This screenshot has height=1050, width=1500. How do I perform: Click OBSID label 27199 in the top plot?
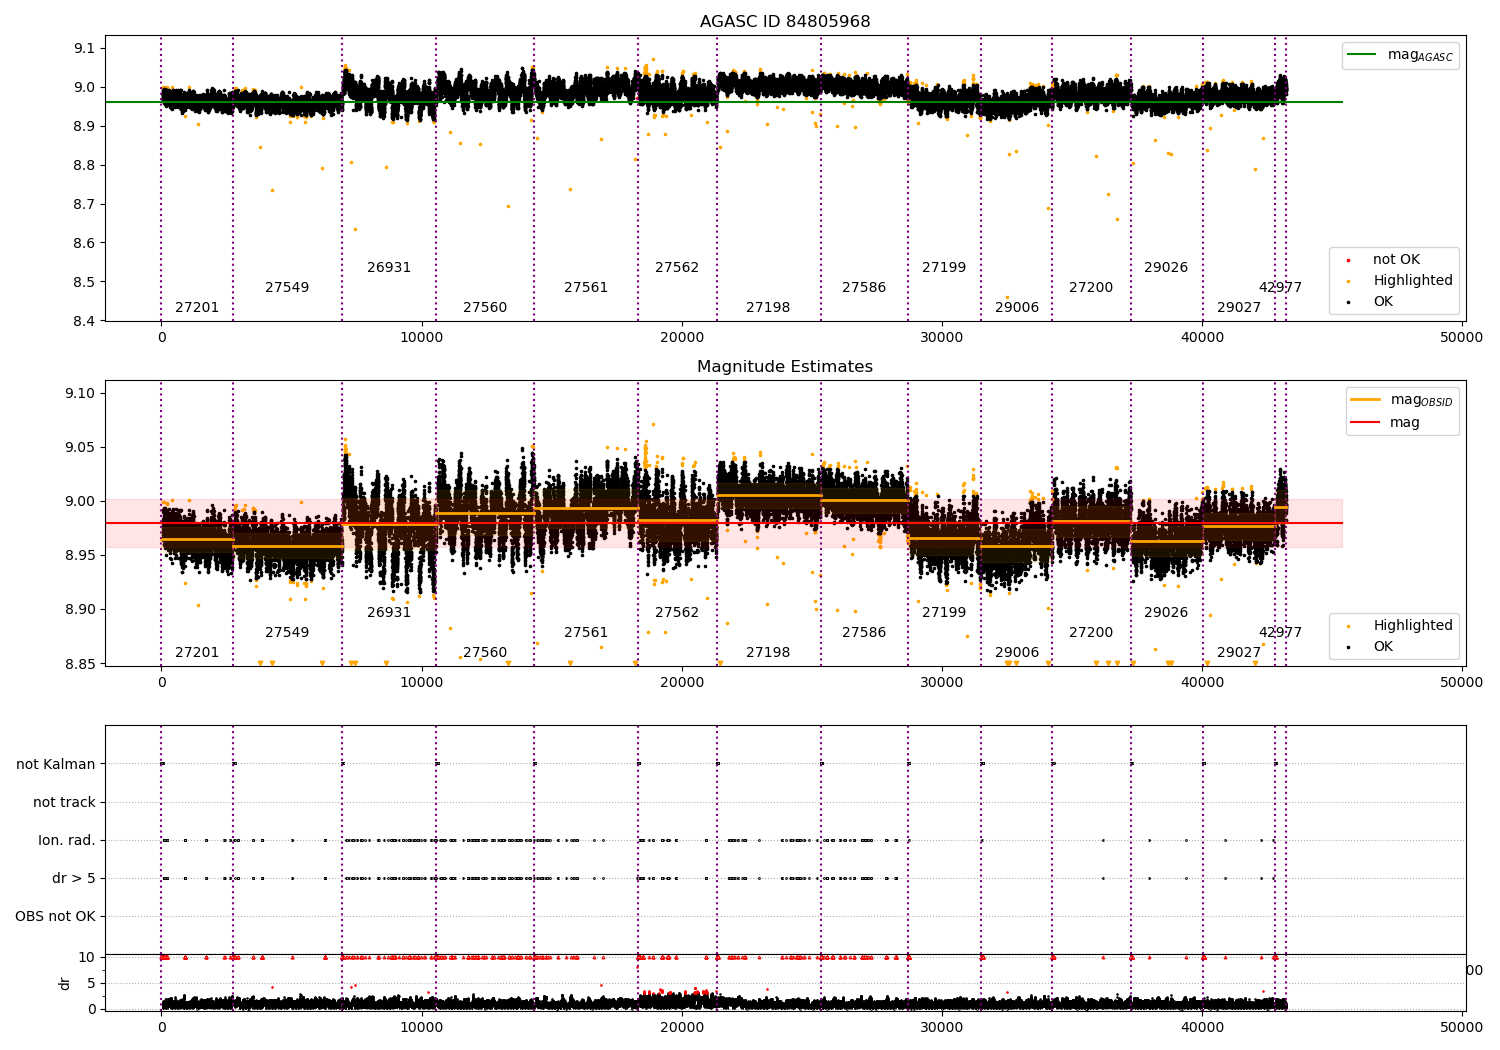point(944,268)
